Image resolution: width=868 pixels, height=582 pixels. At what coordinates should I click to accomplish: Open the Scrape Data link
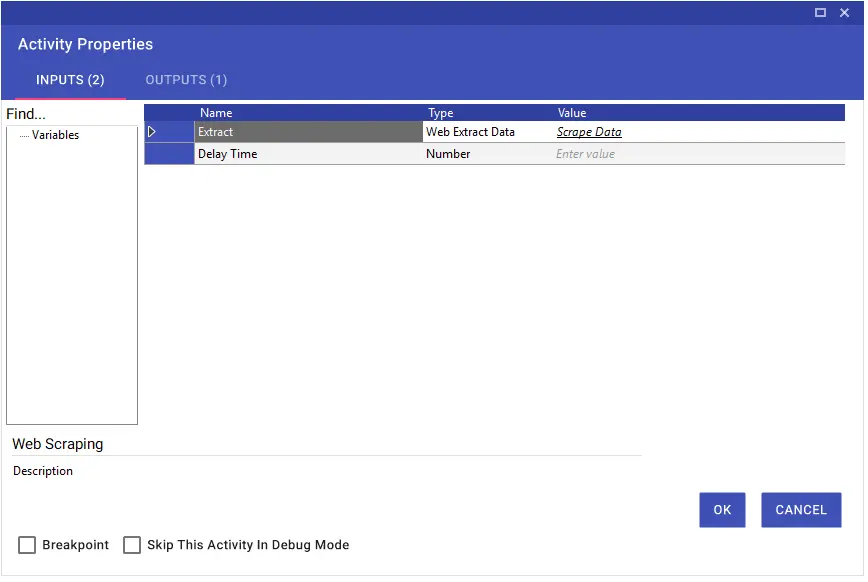point(590,132)
